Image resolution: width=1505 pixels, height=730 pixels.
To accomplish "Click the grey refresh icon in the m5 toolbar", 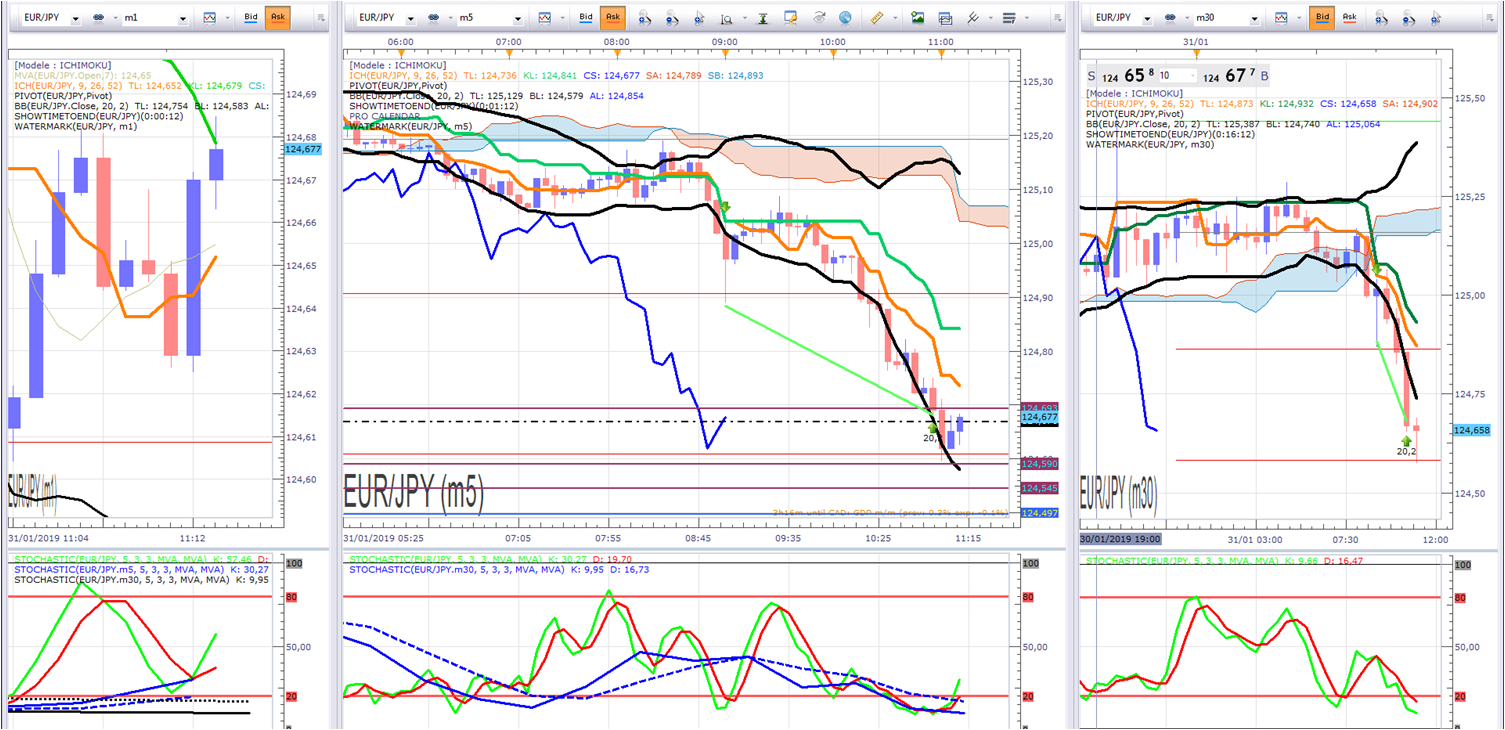I will [819, 18].
